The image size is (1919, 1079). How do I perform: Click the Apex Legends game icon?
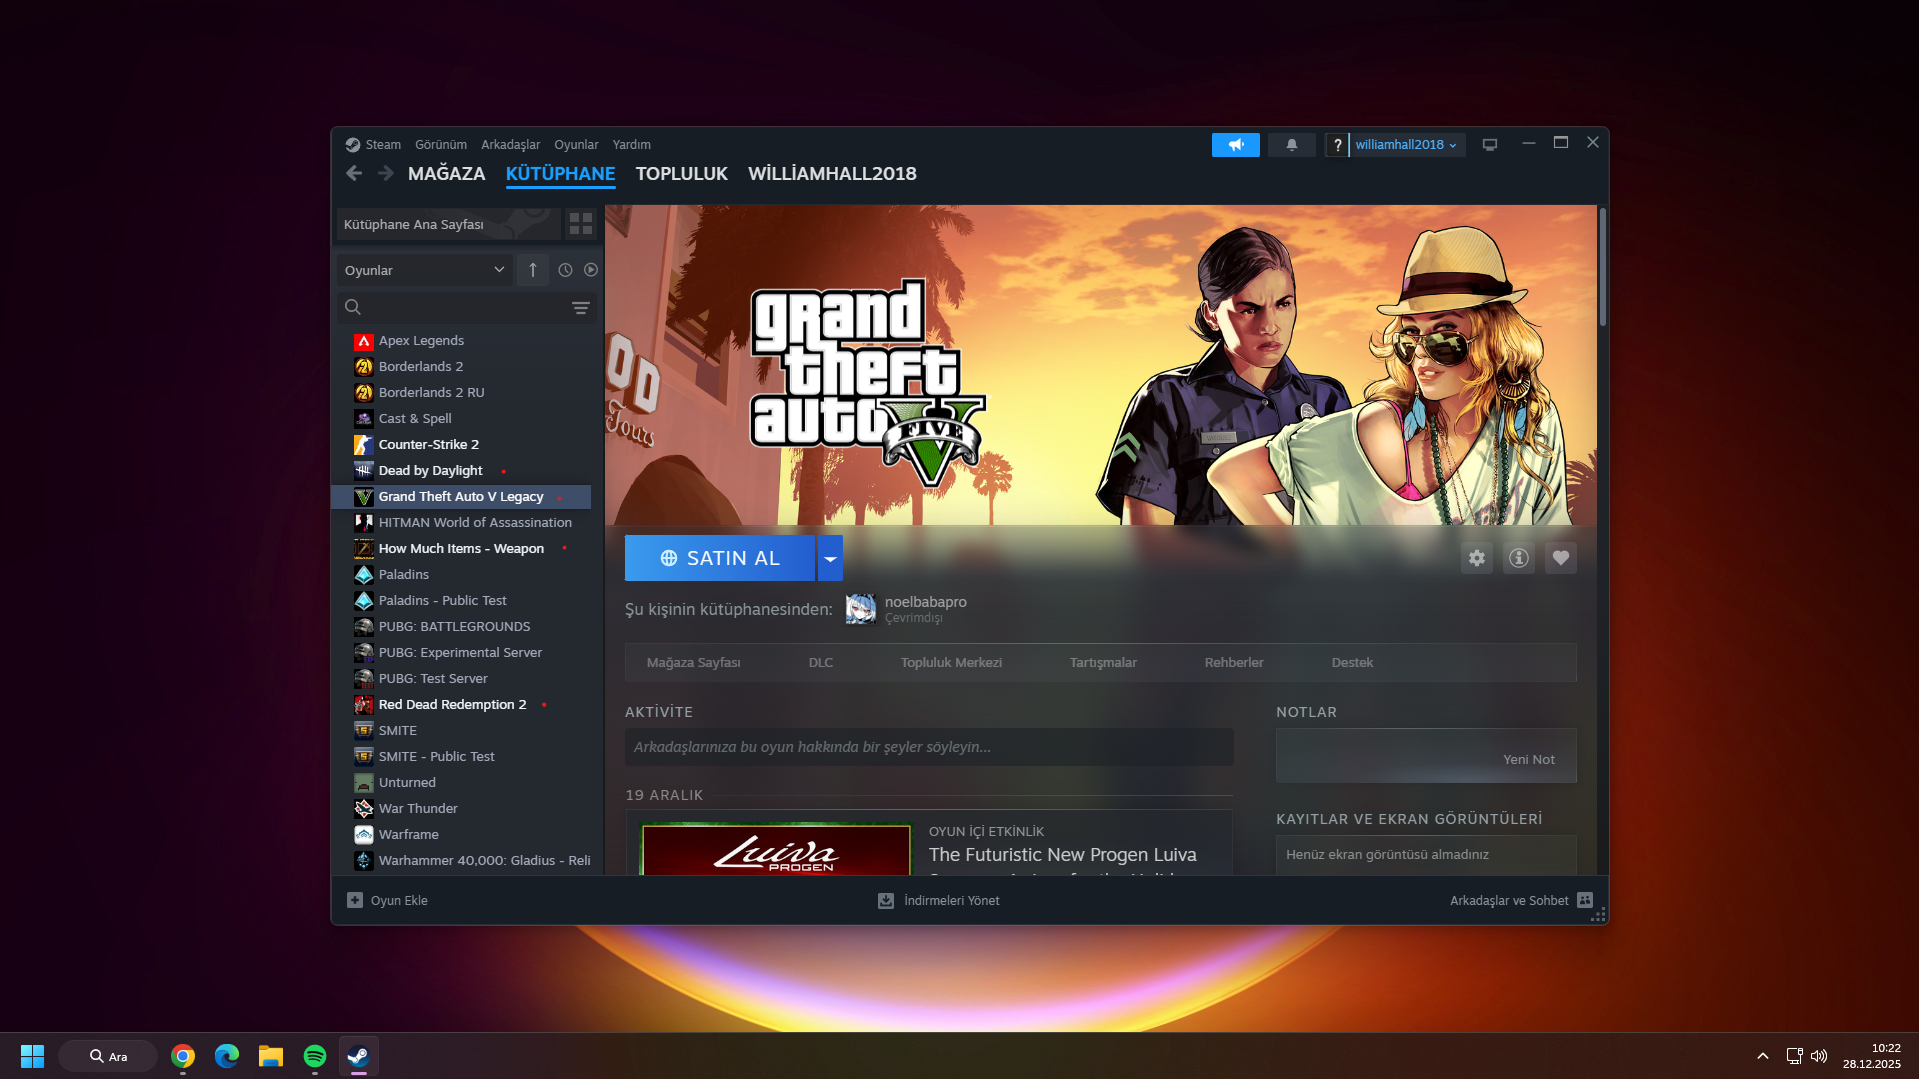[x=364, y=341]
